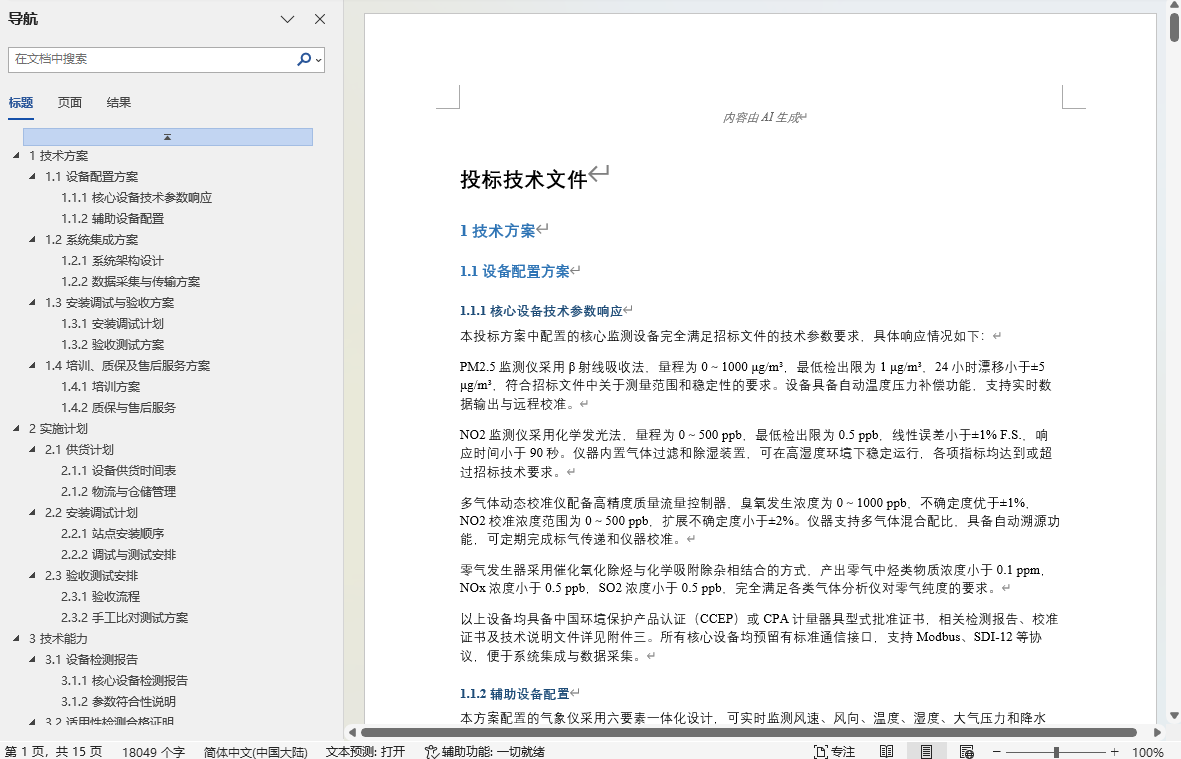Image resolution: width=1181 pixels, height=759 pixels.
Task: Click the zoom out minus button
Action: (996, 751)
